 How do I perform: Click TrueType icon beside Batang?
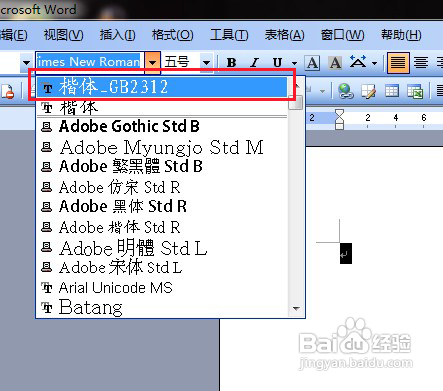(47, 307)
